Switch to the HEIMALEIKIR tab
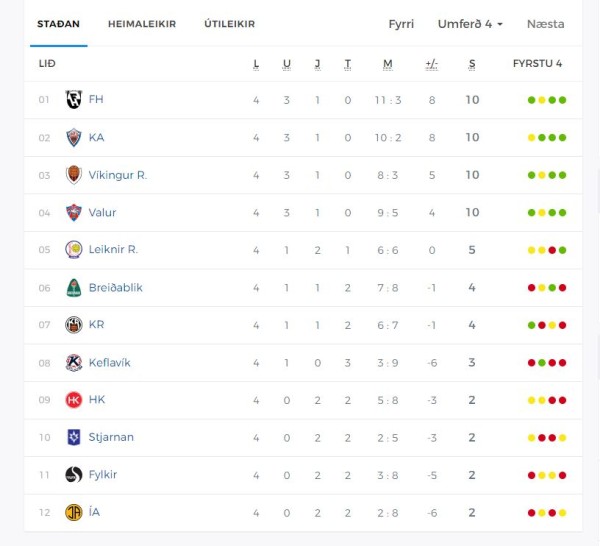The width and height of the screenshot is (600, 546). (142, 24)
